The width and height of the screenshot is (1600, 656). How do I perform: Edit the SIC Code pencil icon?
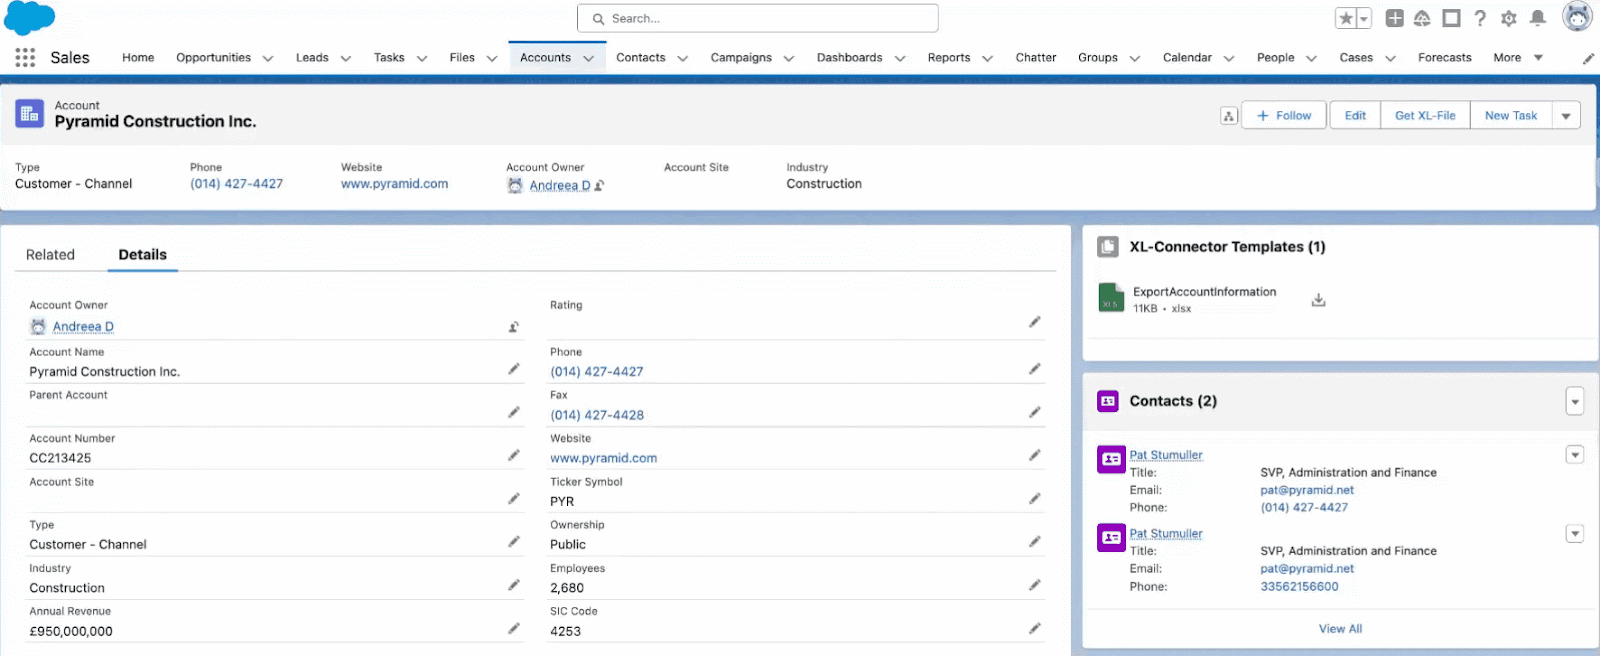pyautogui.click(x=1035, y=628)
